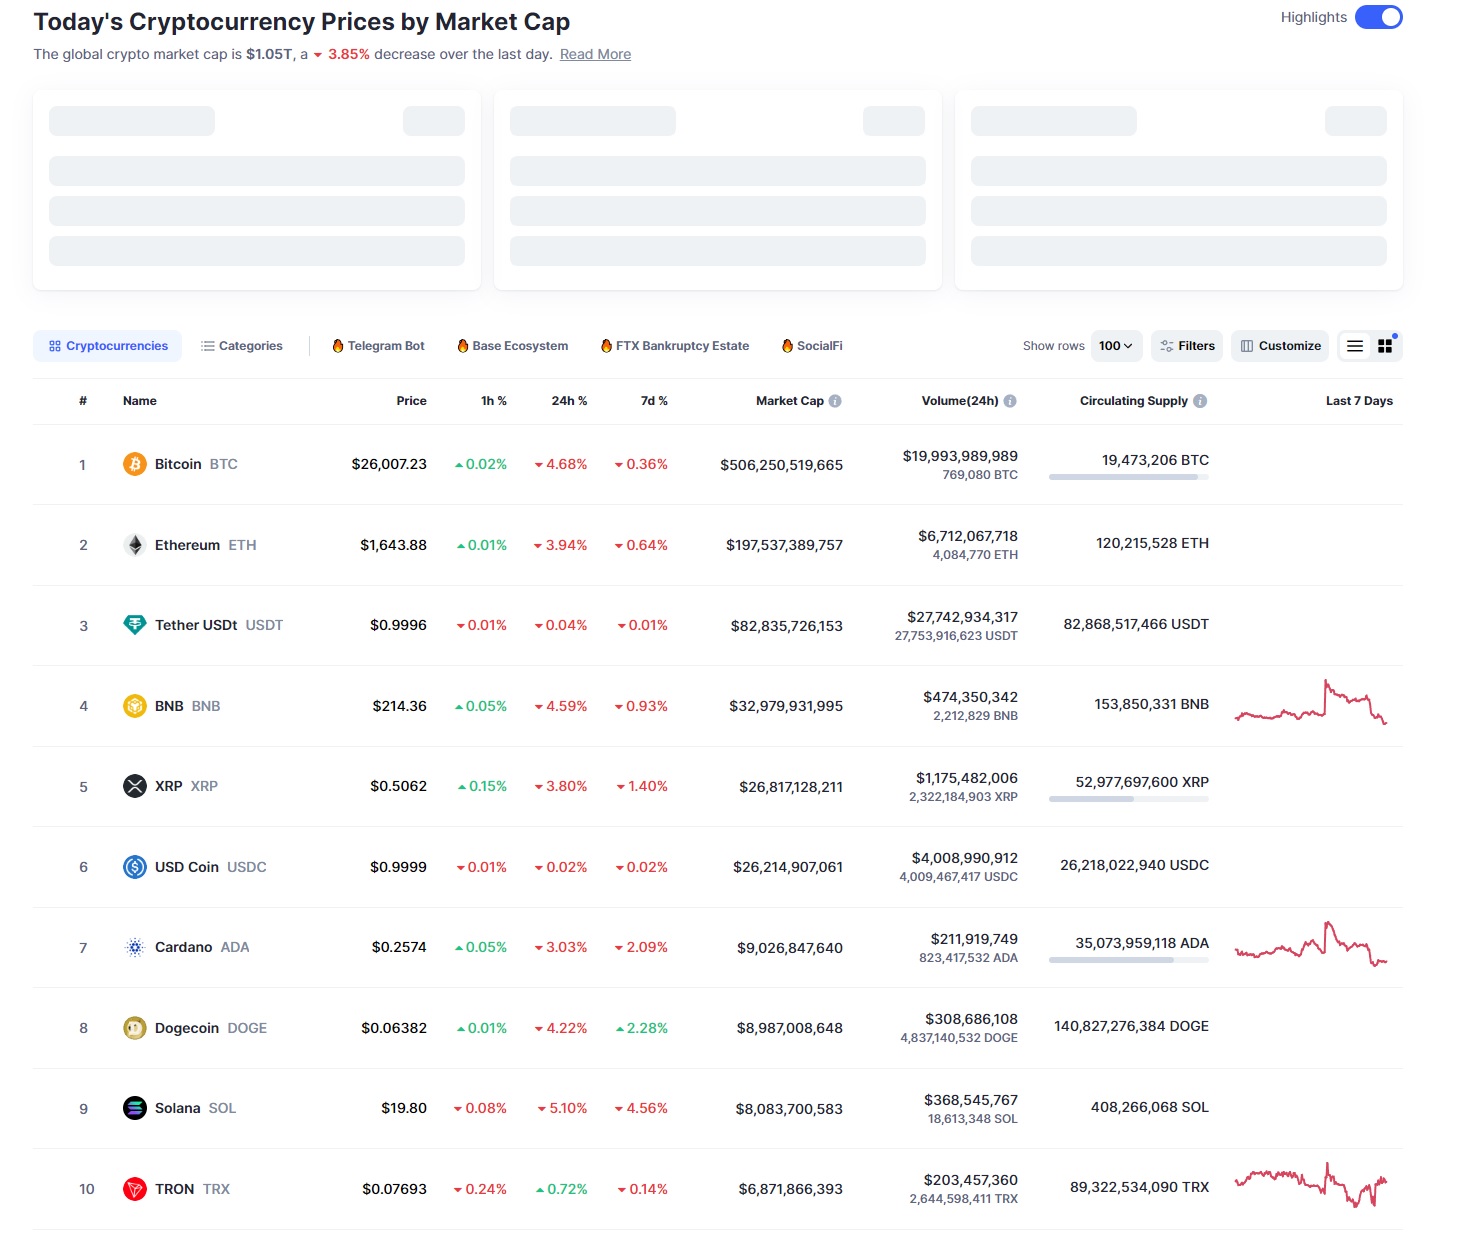
Task: Click XRP circulating supply progress bar
Action: [x=1129, y=799]
